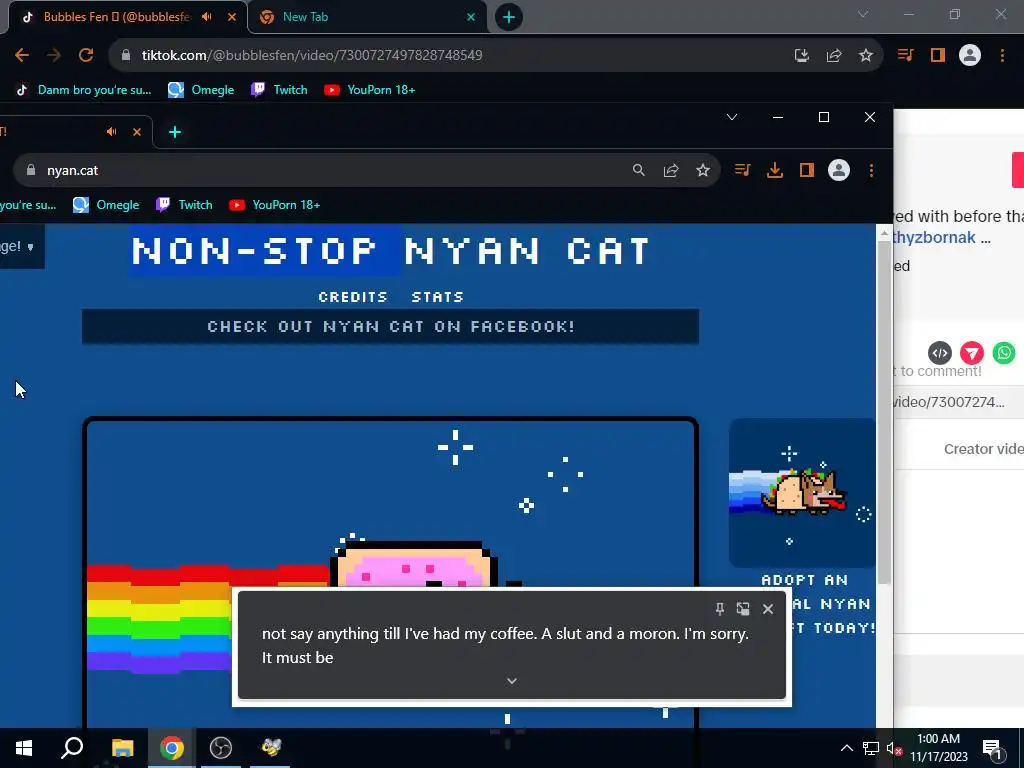Open Twitch bookmark in nyan.cat window
Screen dimensions: 1024x768
184,205
